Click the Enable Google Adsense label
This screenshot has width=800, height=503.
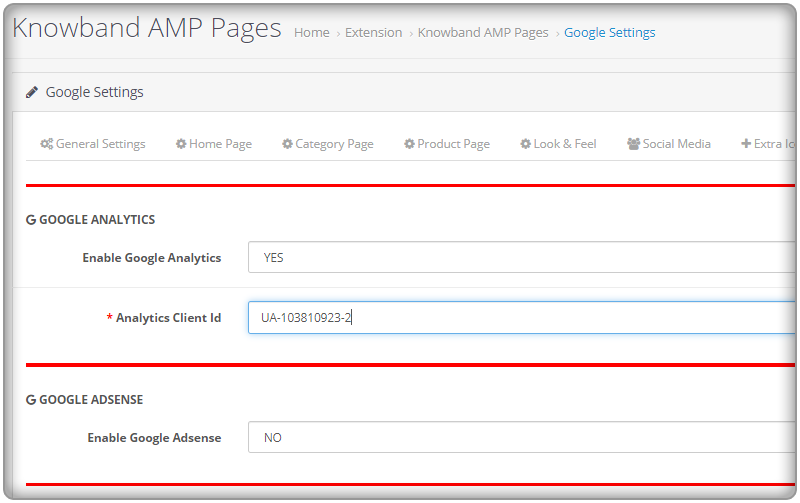(x=154, y=438)
